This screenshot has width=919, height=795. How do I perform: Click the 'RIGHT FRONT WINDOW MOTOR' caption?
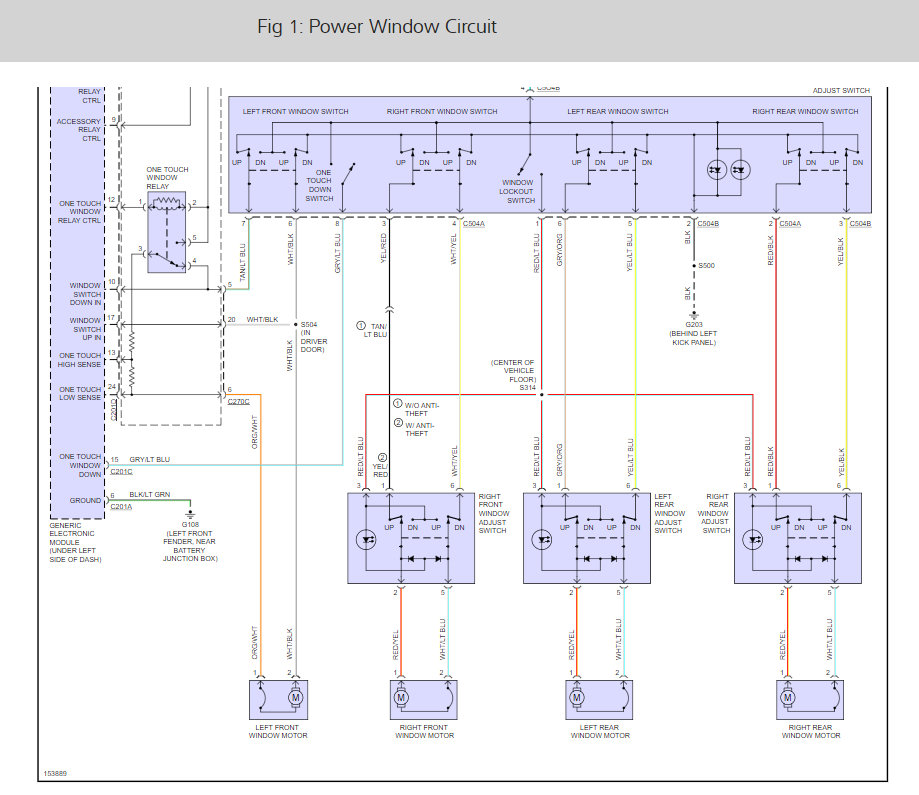(424, 731)
